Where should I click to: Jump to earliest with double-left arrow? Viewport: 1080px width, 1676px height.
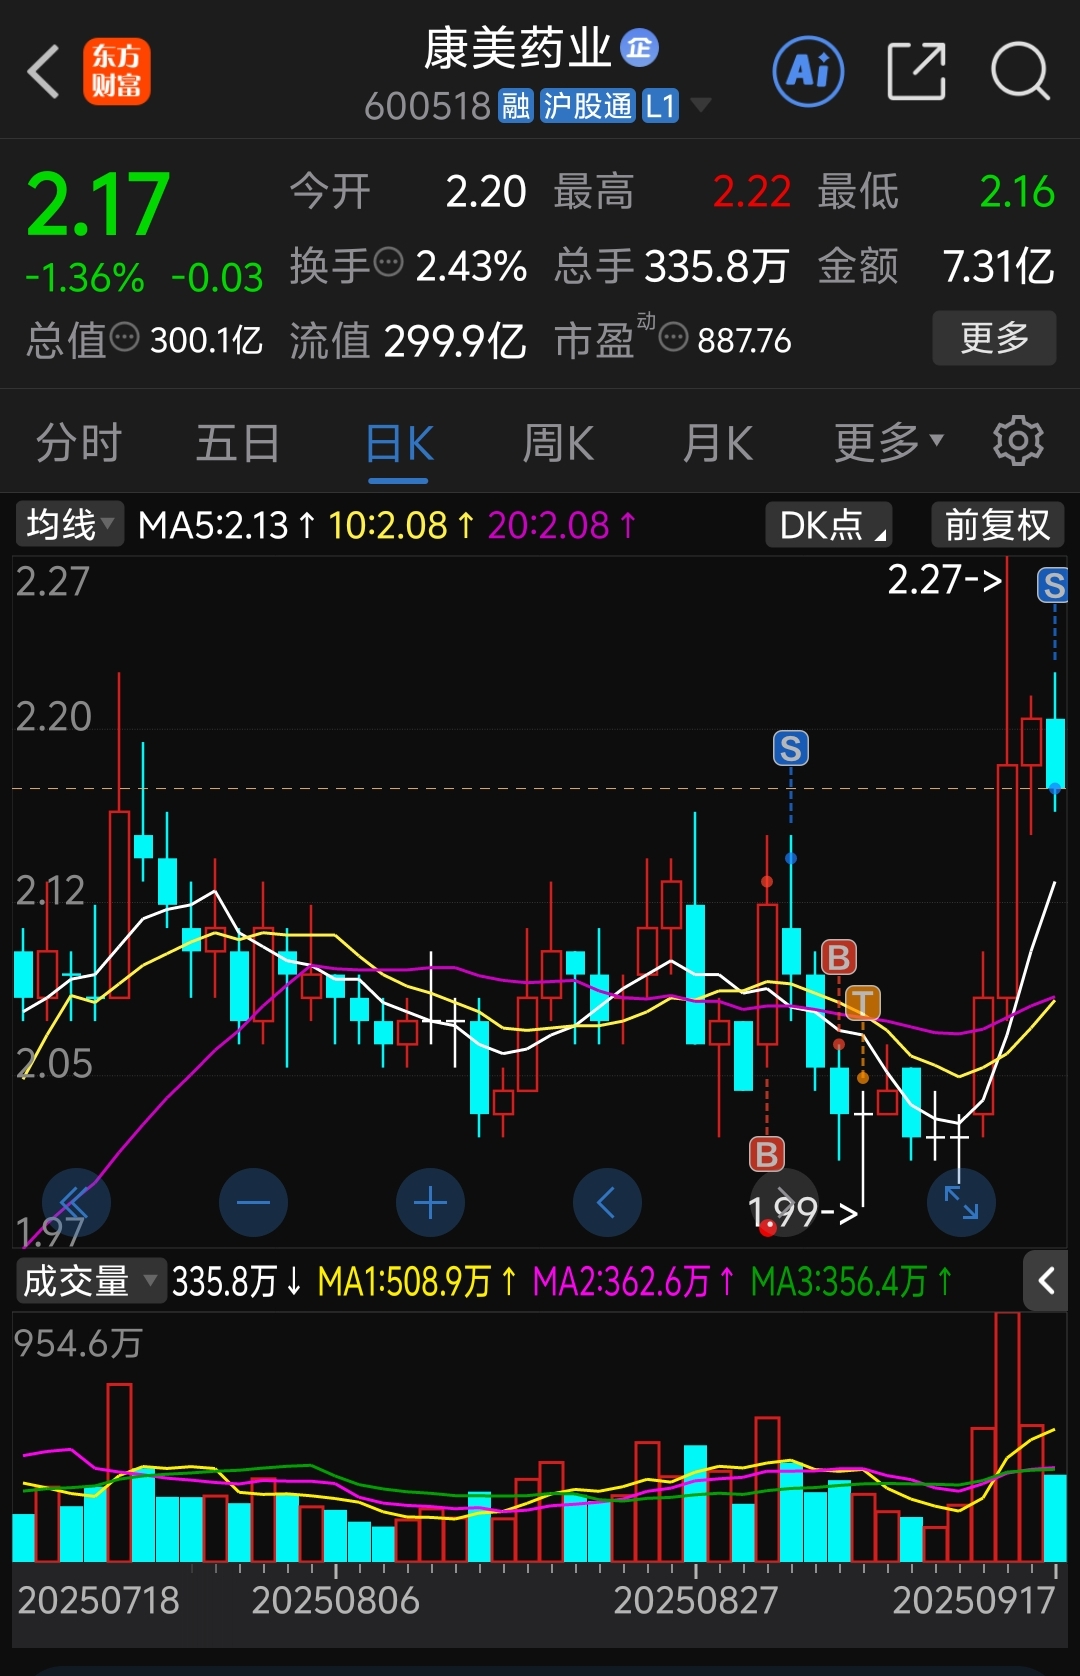pyautogui.click(x=76, y=1202)
